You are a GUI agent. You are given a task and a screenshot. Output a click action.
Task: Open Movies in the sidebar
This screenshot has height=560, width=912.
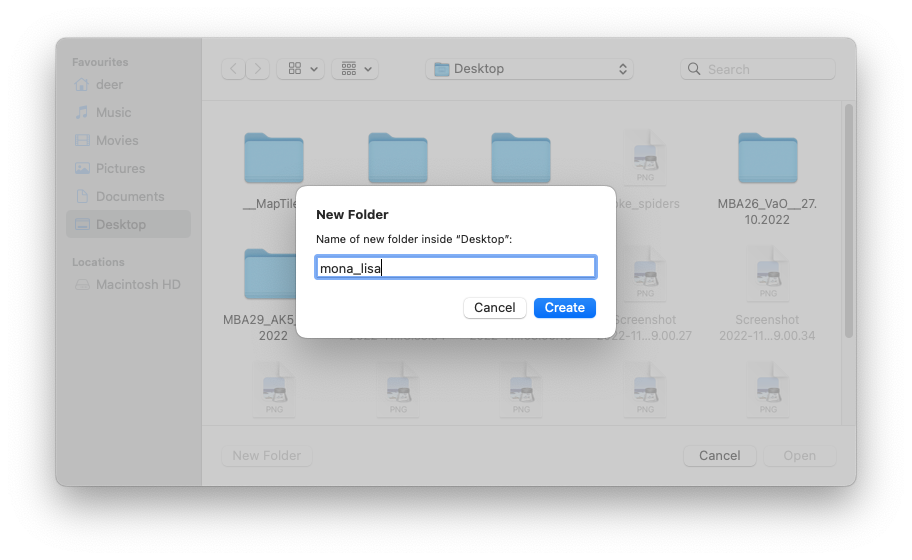[117, 141]
